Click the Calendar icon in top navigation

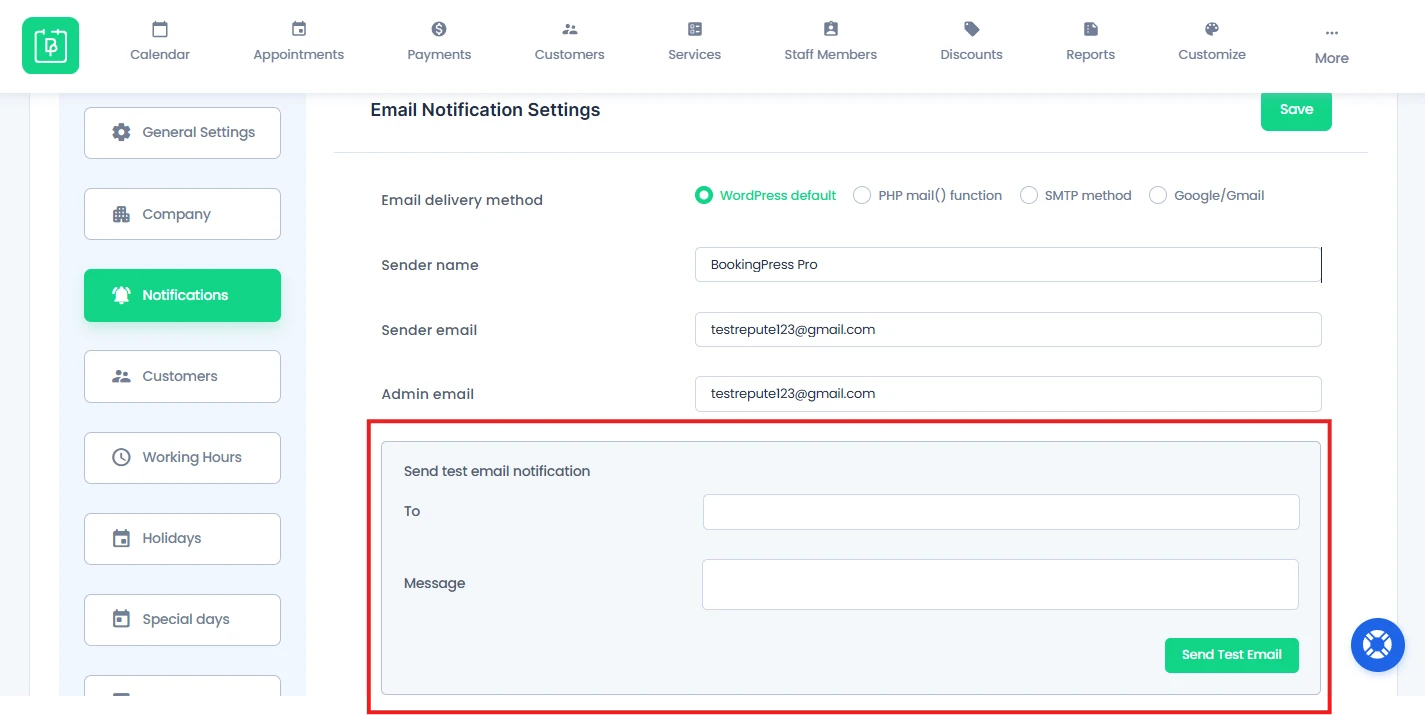tap(160, 29)
